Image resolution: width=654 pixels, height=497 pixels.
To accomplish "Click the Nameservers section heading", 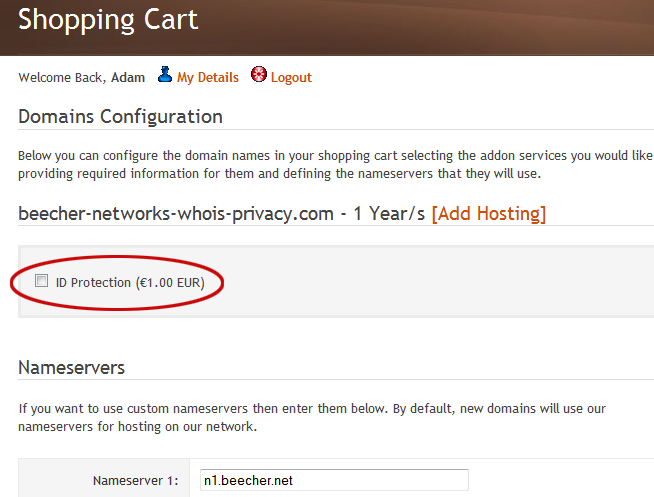I will (x=71, y=368).
